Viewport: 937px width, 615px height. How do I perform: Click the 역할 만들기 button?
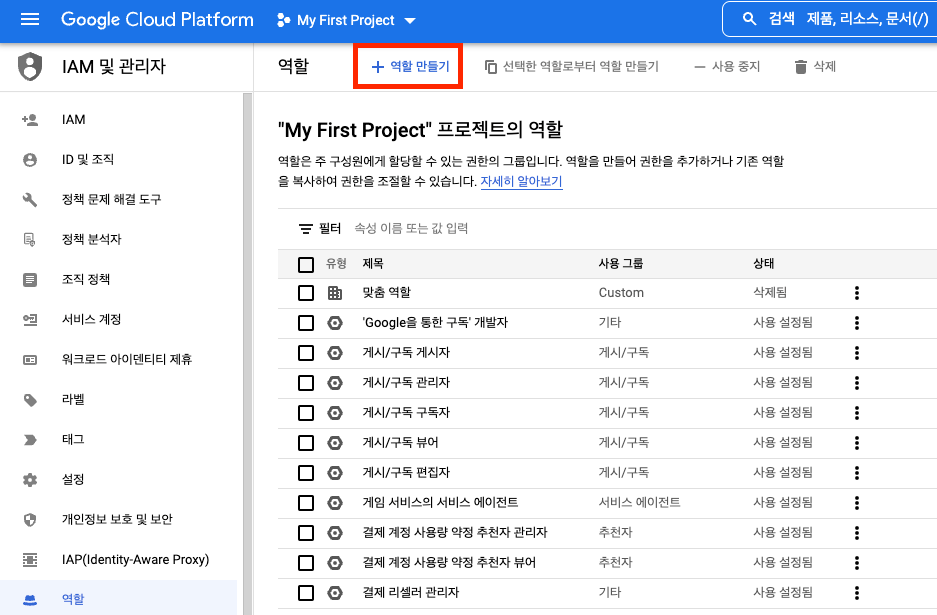(410, 67)
